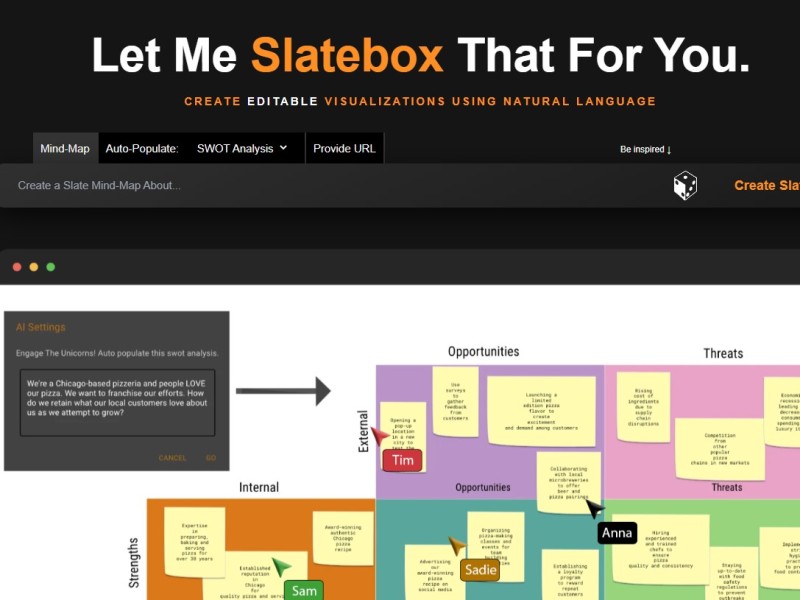Select the black Anna name tag

[x=617, y=533]
